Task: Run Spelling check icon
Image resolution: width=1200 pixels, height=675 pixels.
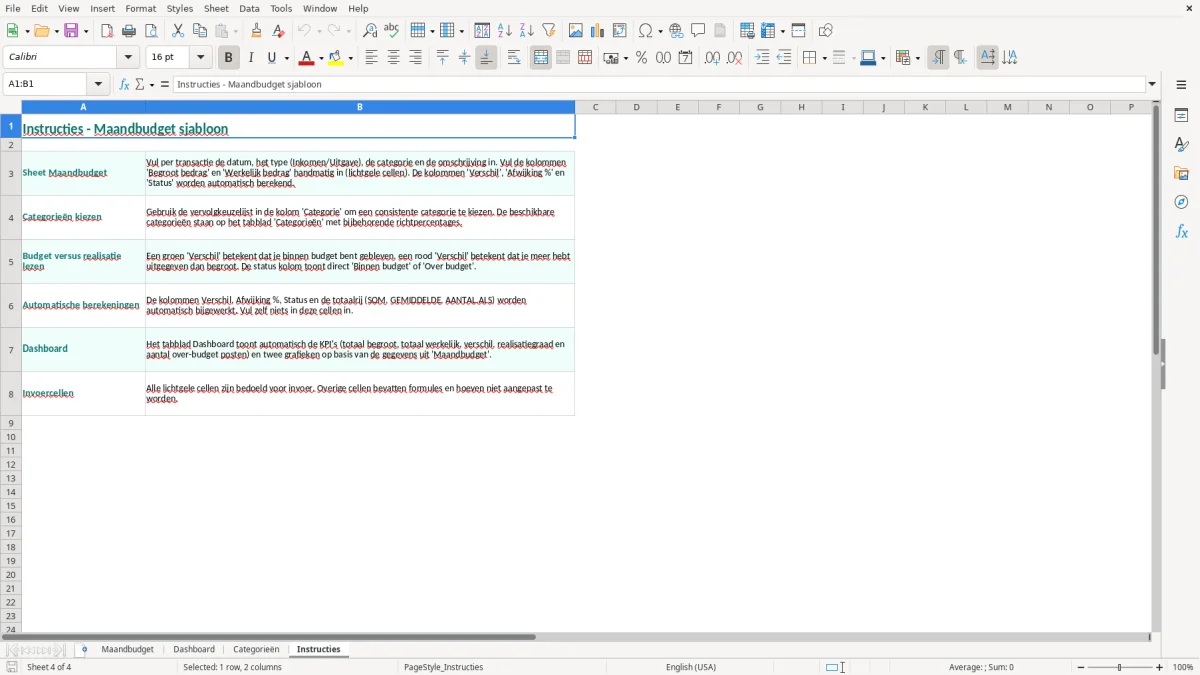Action: (392, 31)
